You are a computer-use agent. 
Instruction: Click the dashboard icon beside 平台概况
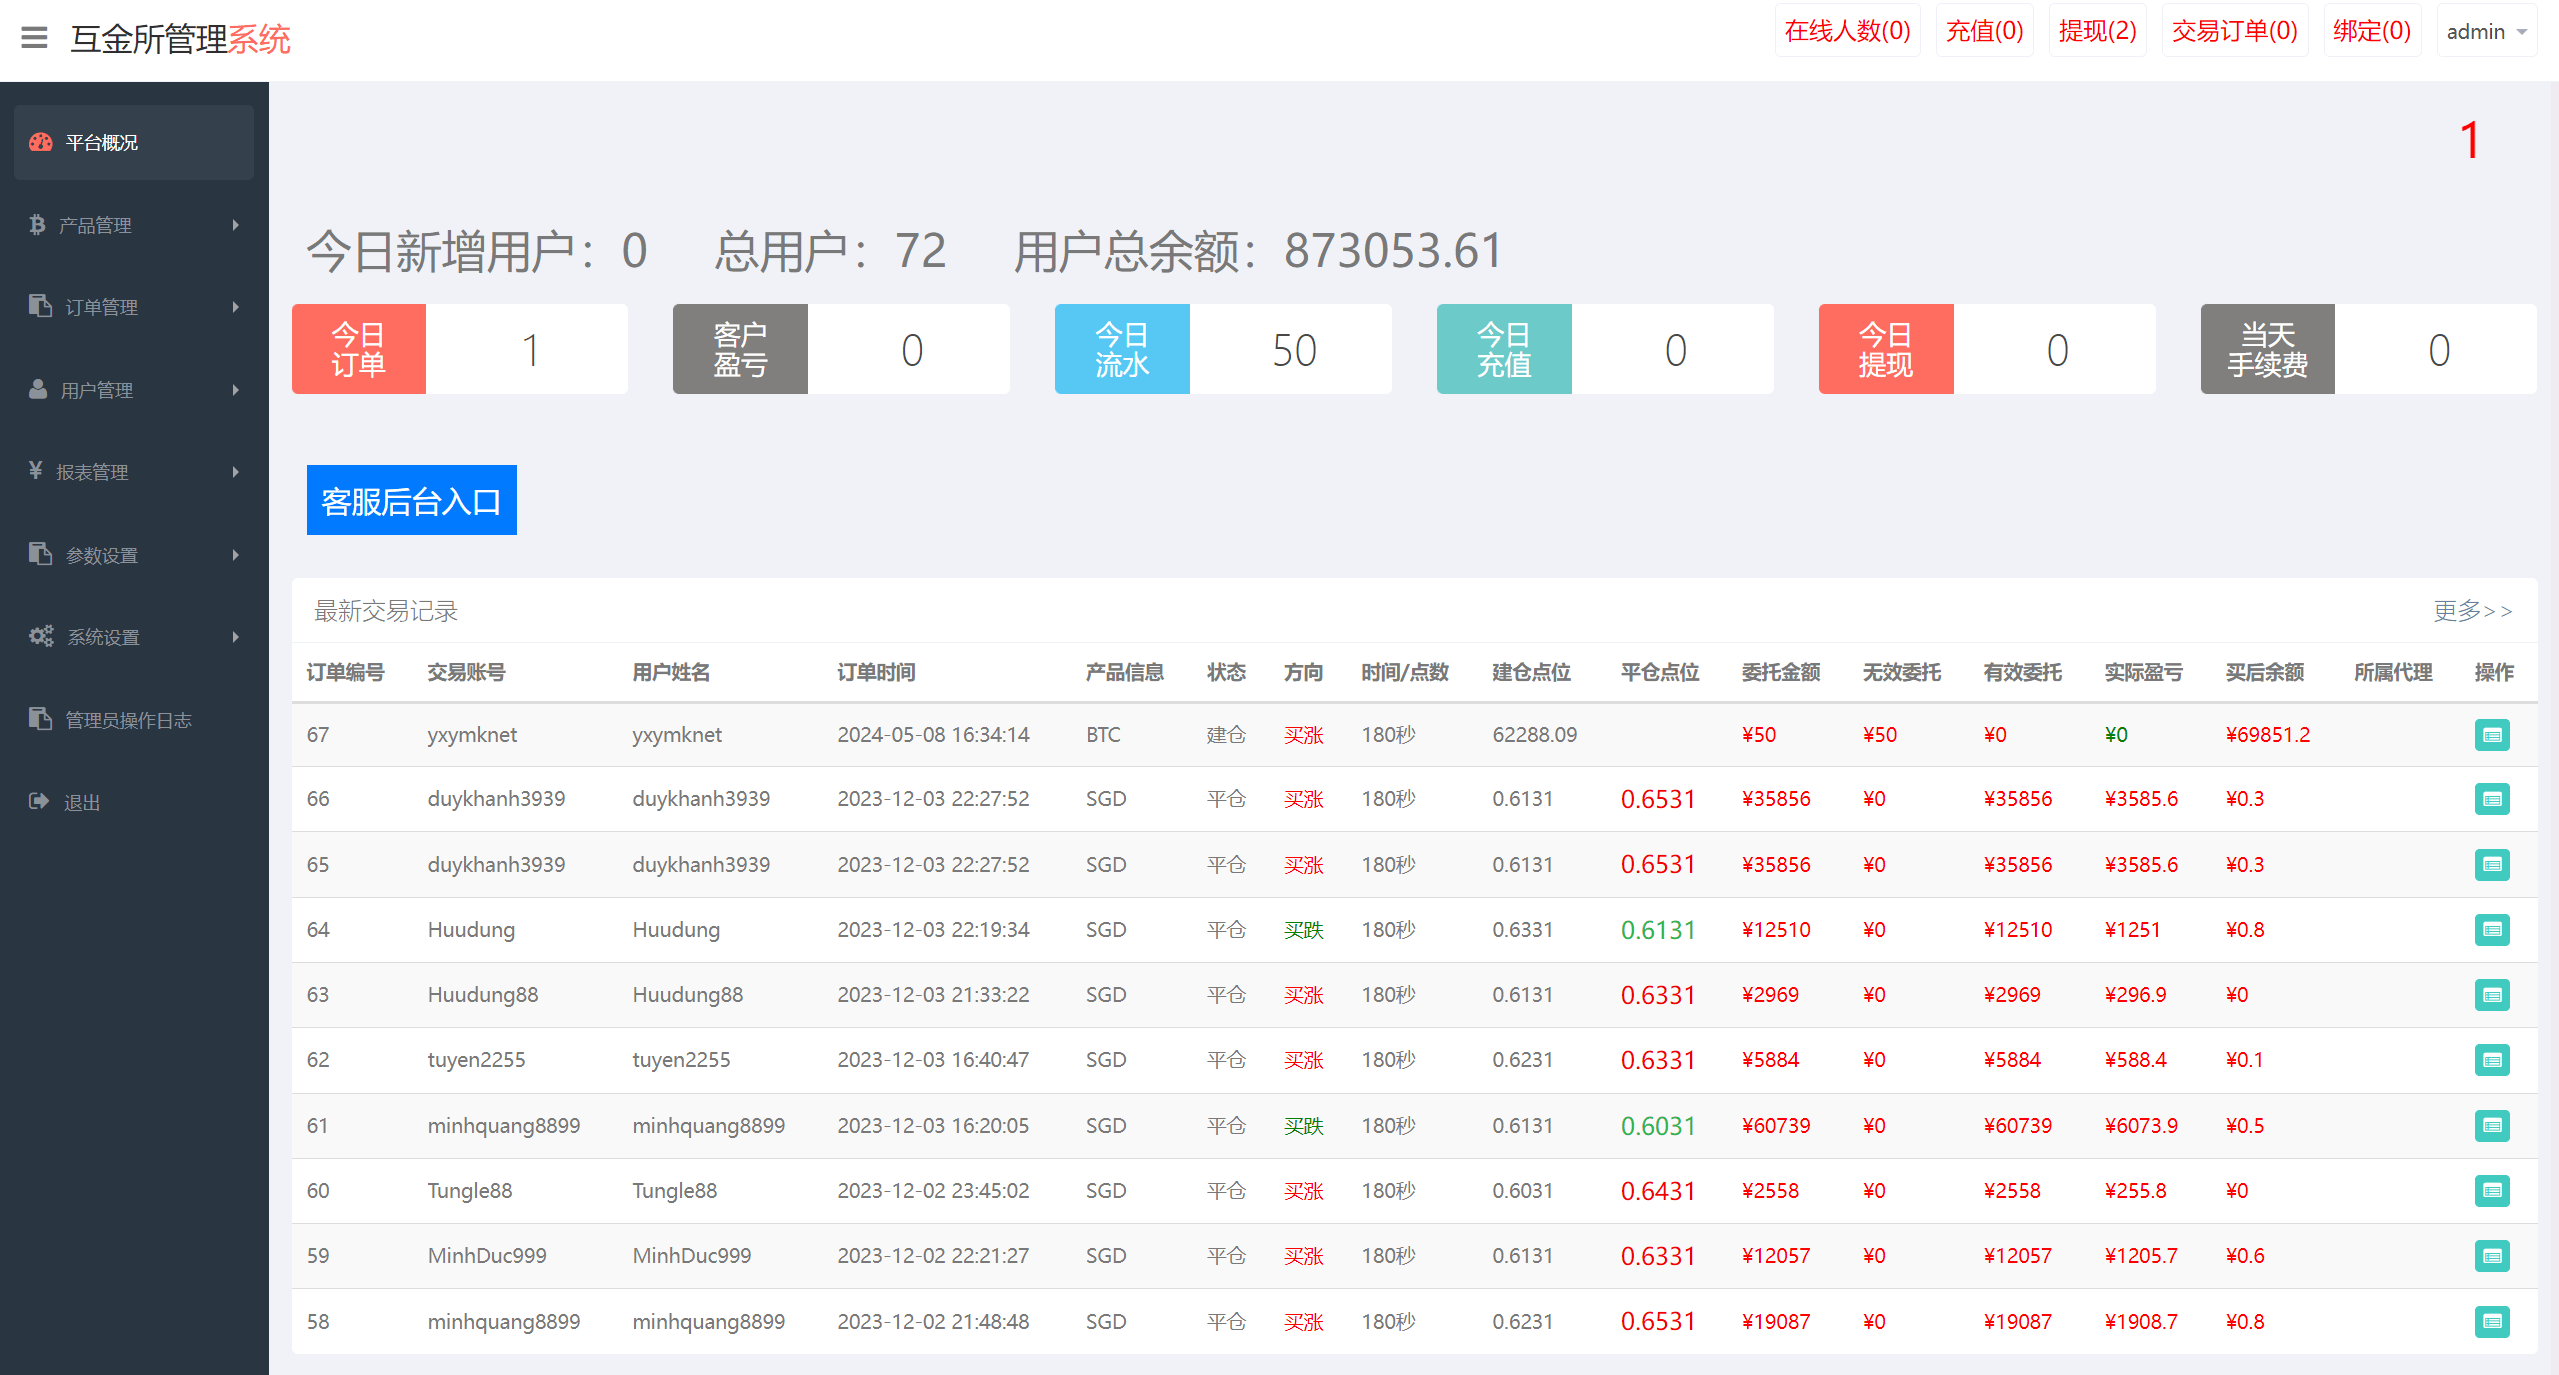(41, 142)
